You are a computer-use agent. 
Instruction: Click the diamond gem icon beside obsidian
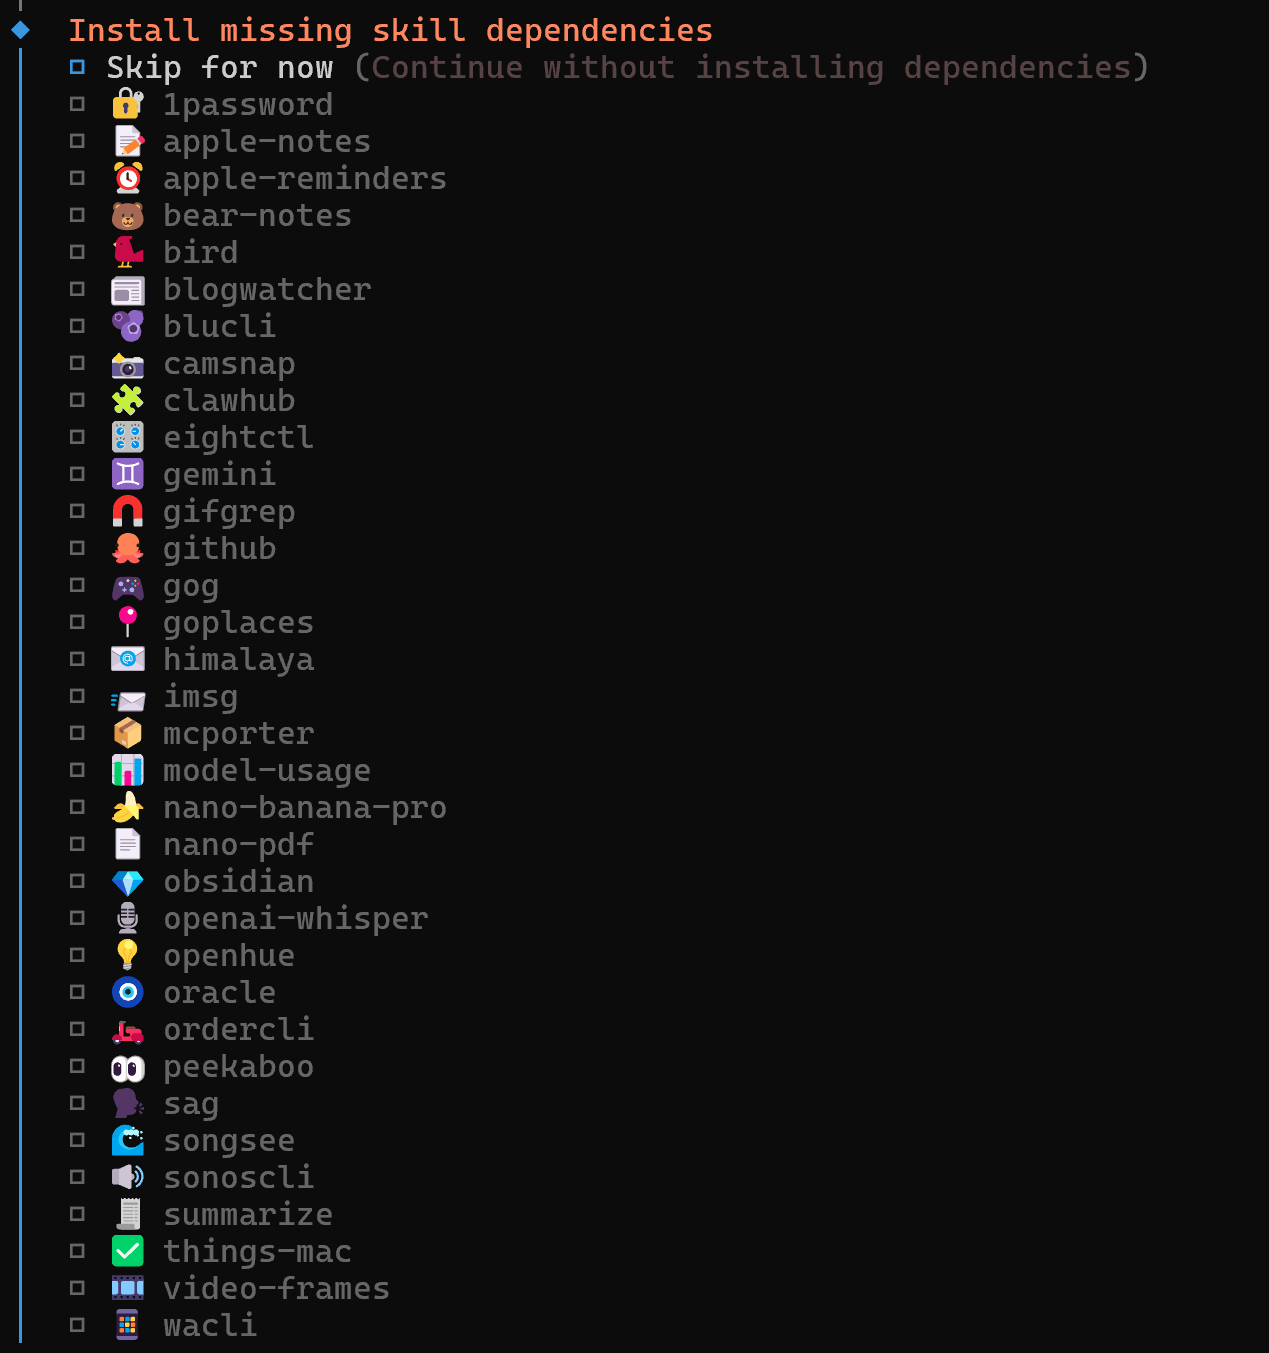tap(127, 881)
